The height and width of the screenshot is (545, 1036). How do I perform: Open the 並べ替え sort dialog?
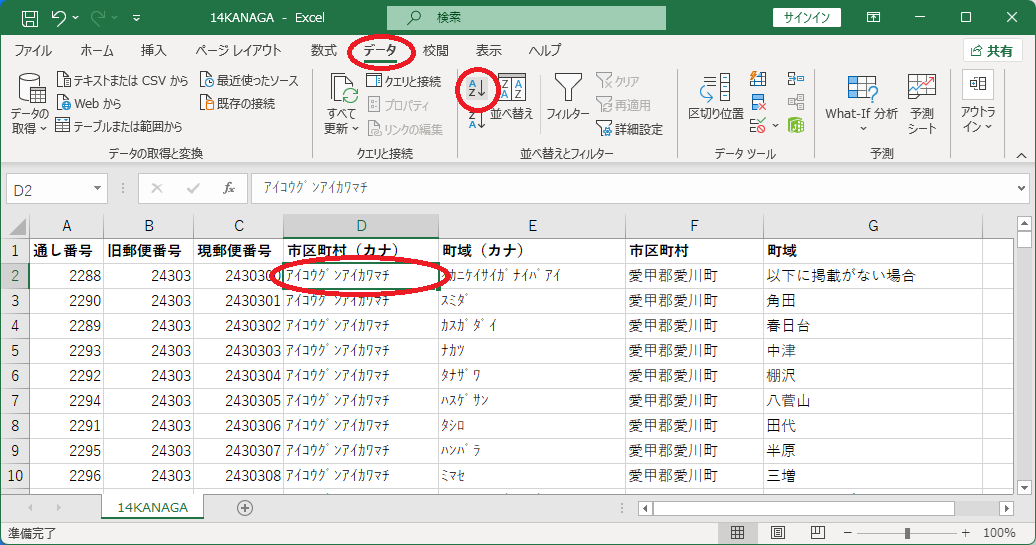(x=511, y=97)
